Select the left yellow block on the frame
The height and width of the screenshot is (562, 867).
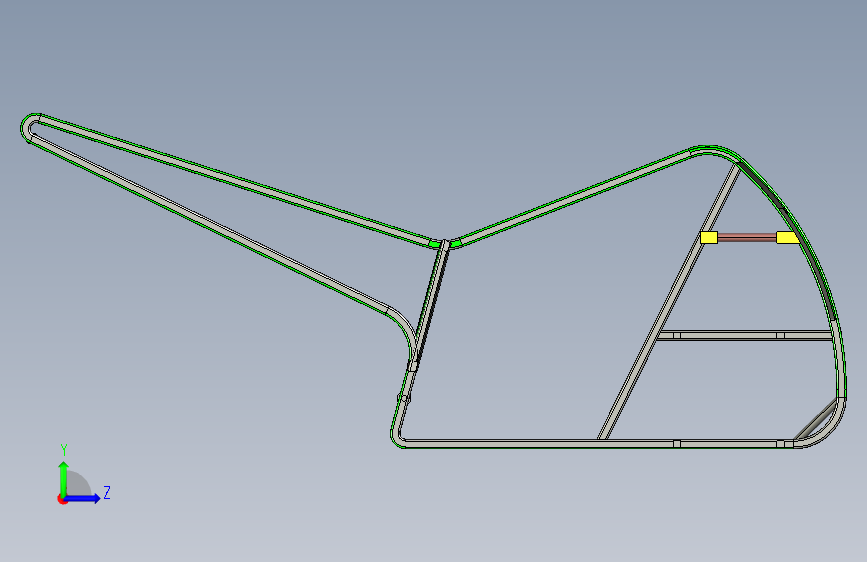[x=709, y=237]
